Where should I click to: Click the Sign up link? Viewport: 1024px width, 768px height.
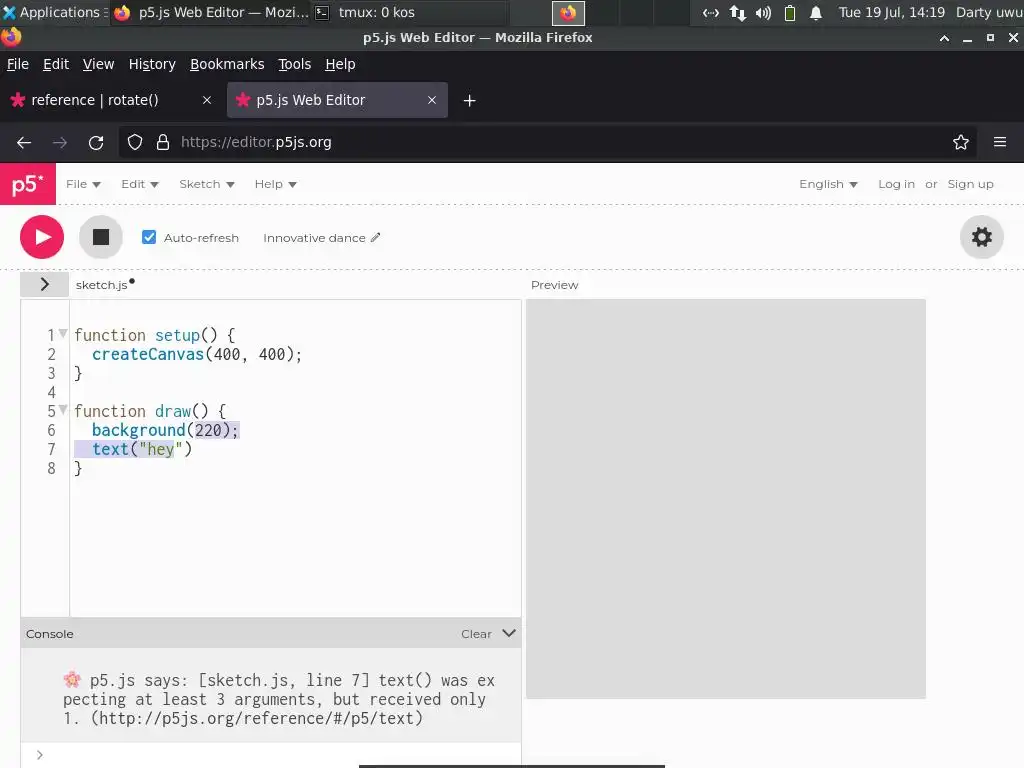pyautogui.click(x=970, y=184)
